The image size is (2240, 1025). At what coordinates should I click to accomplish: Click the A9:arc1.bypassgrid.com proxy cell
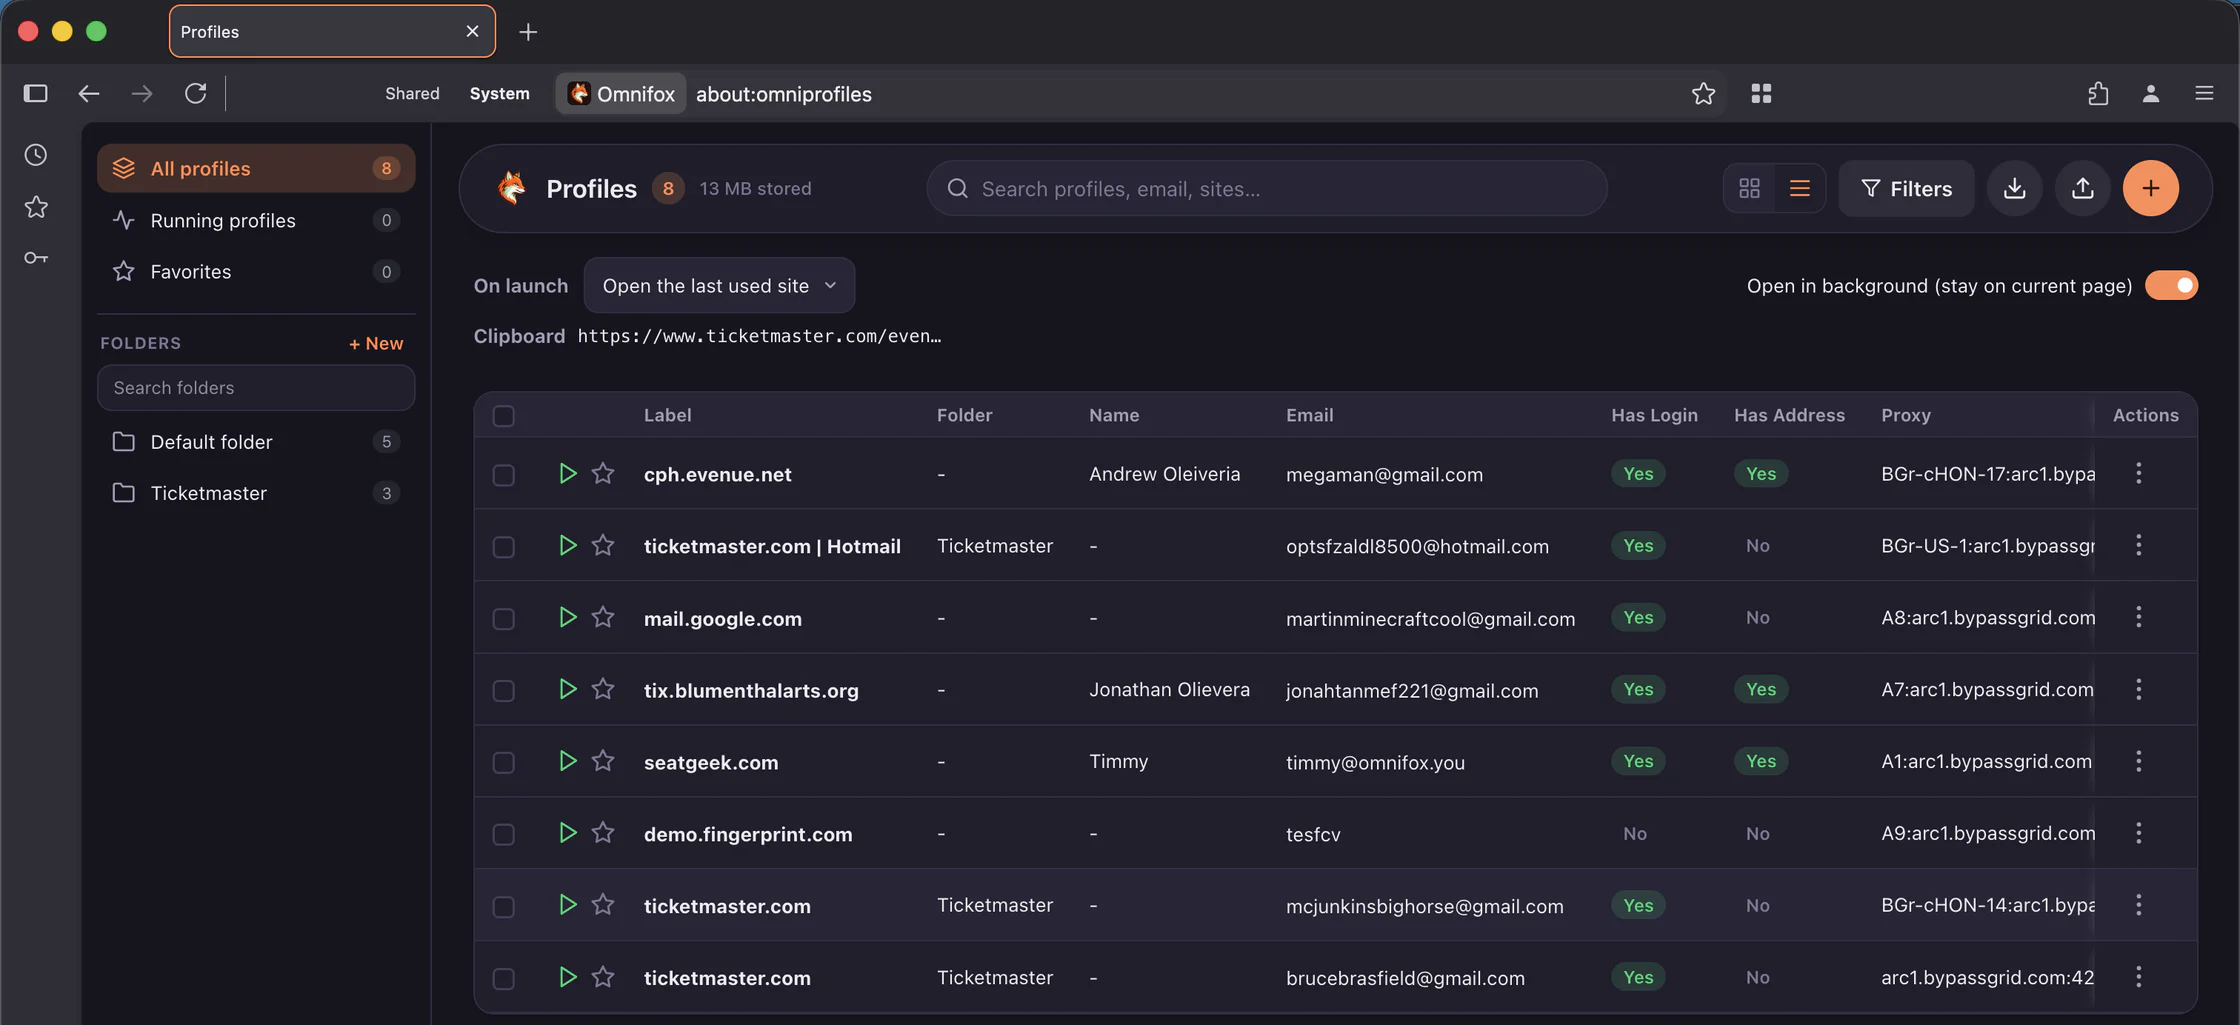[x=1987, y=833]
